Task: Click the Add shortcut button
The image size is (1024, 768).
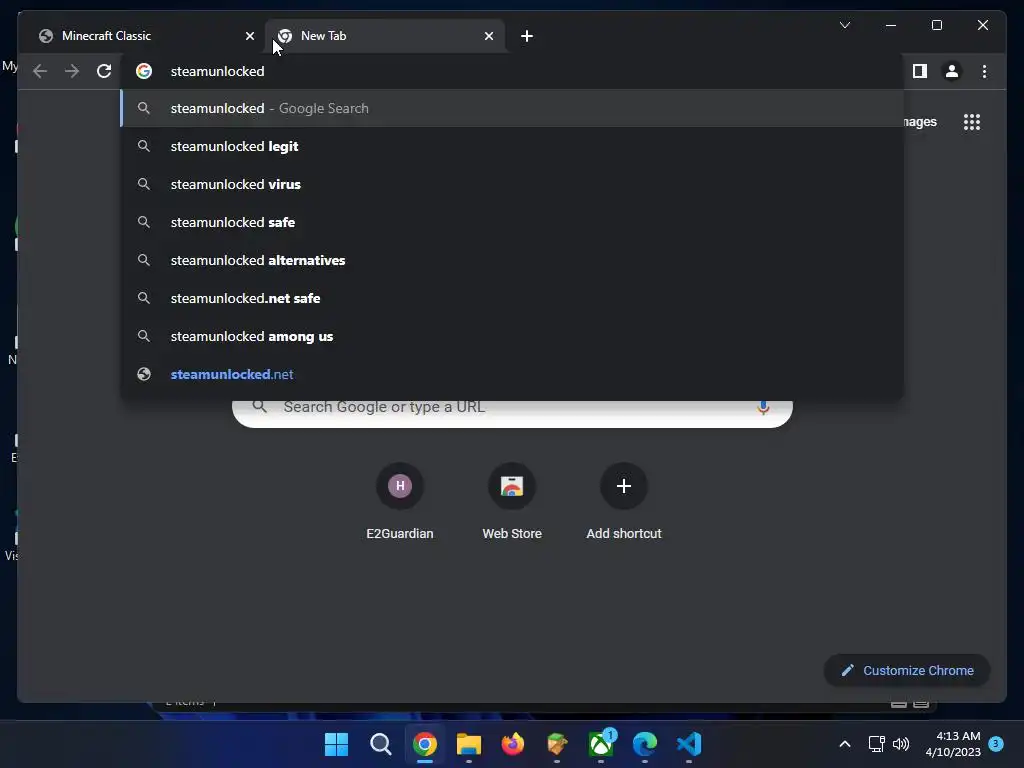Action: coord(624,502)
